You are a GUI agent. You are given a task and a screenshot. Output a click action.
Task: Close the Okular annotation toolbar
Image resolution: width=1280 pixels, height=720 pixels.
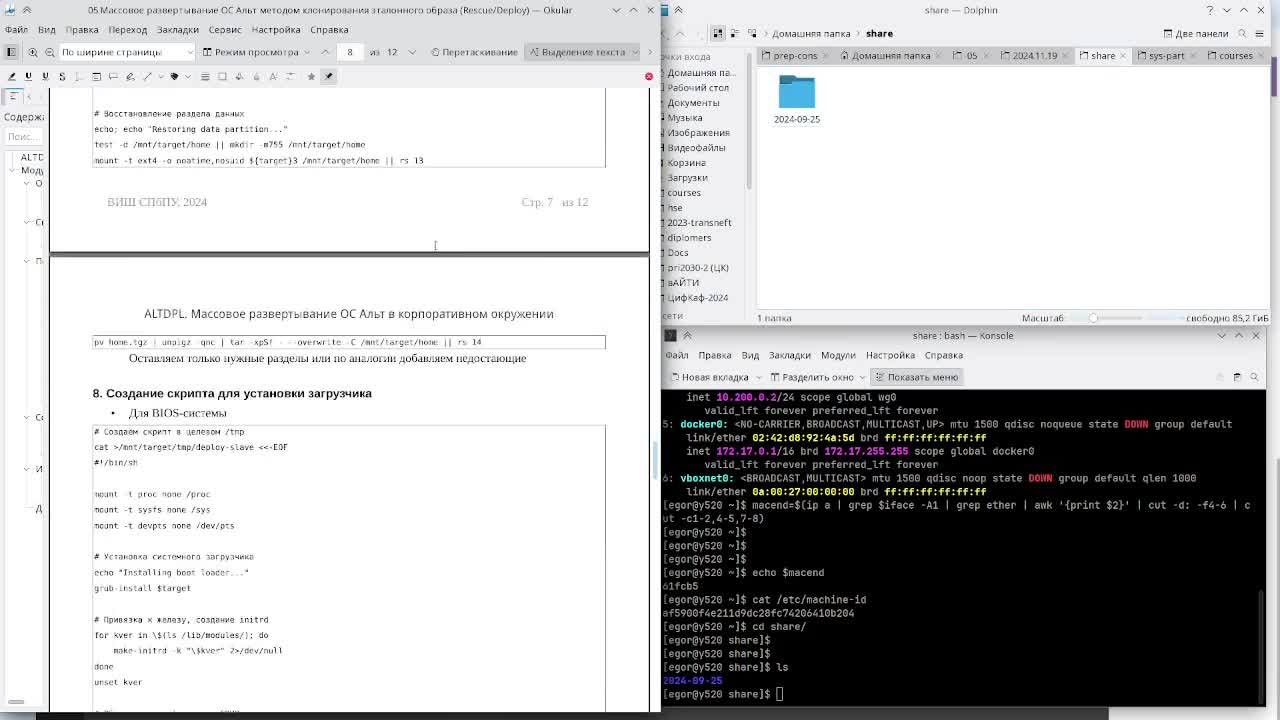click(x=649, y=76)
